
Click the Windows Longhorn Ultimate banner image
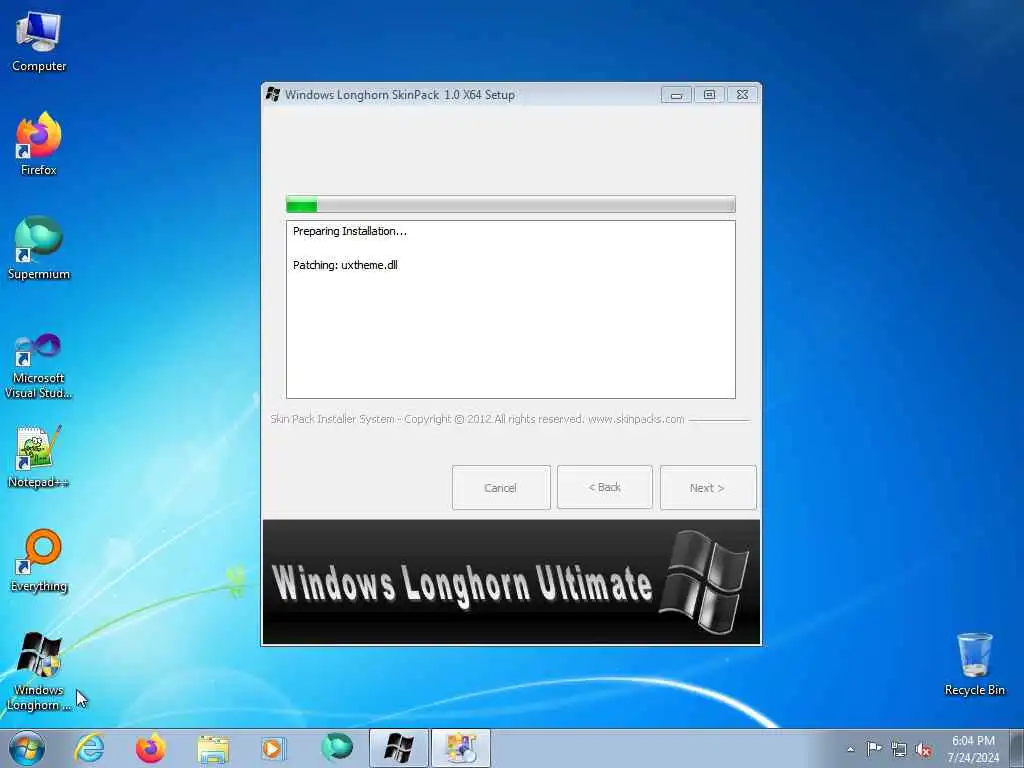[511, 582]
